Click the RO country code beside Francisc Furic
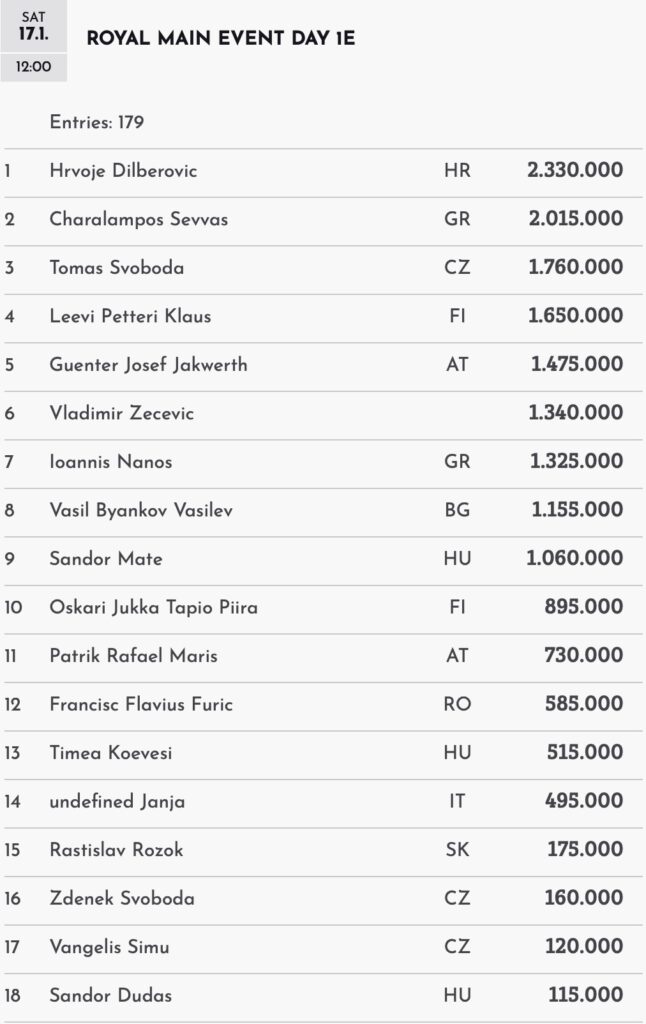The width and height of the screenshot is (646, 1024). coord(457,704)
